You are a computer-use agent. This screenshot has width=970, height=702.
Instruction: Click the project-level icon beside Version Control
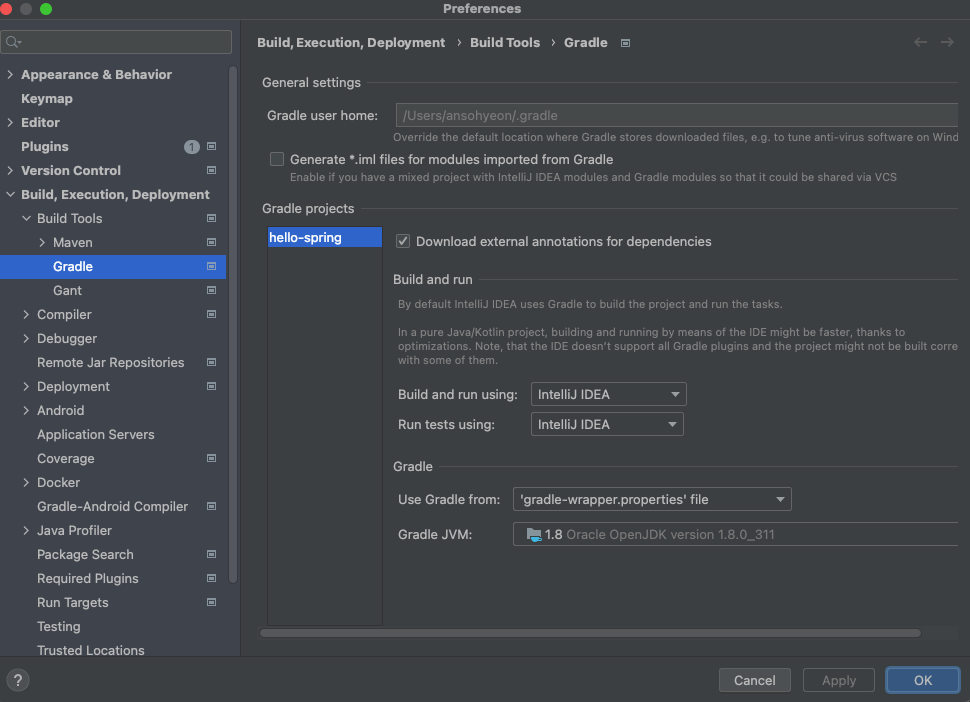point(212,170)
